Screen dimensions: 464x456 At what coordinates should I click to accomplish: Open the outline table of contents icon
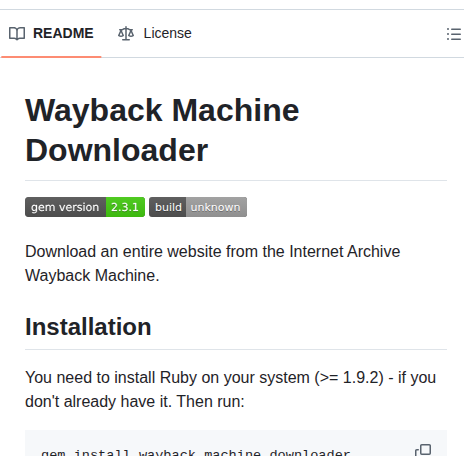point(454,34)
